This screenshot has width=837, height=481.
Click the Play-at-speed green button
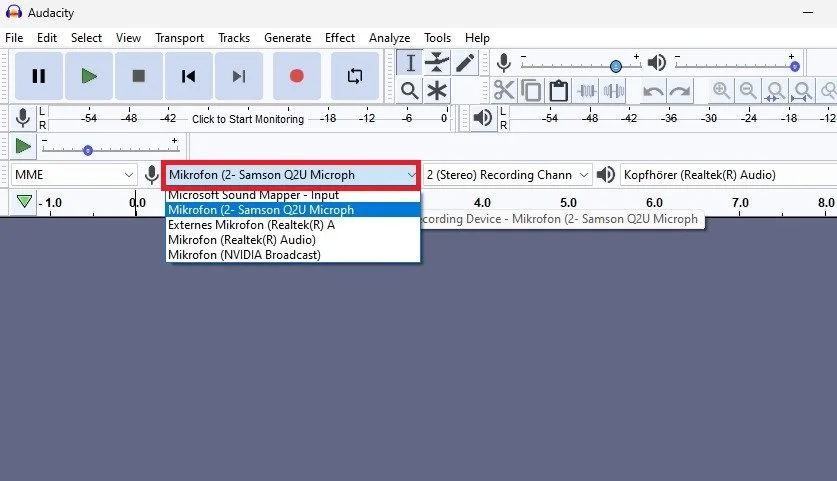click(x=22, y=146)
